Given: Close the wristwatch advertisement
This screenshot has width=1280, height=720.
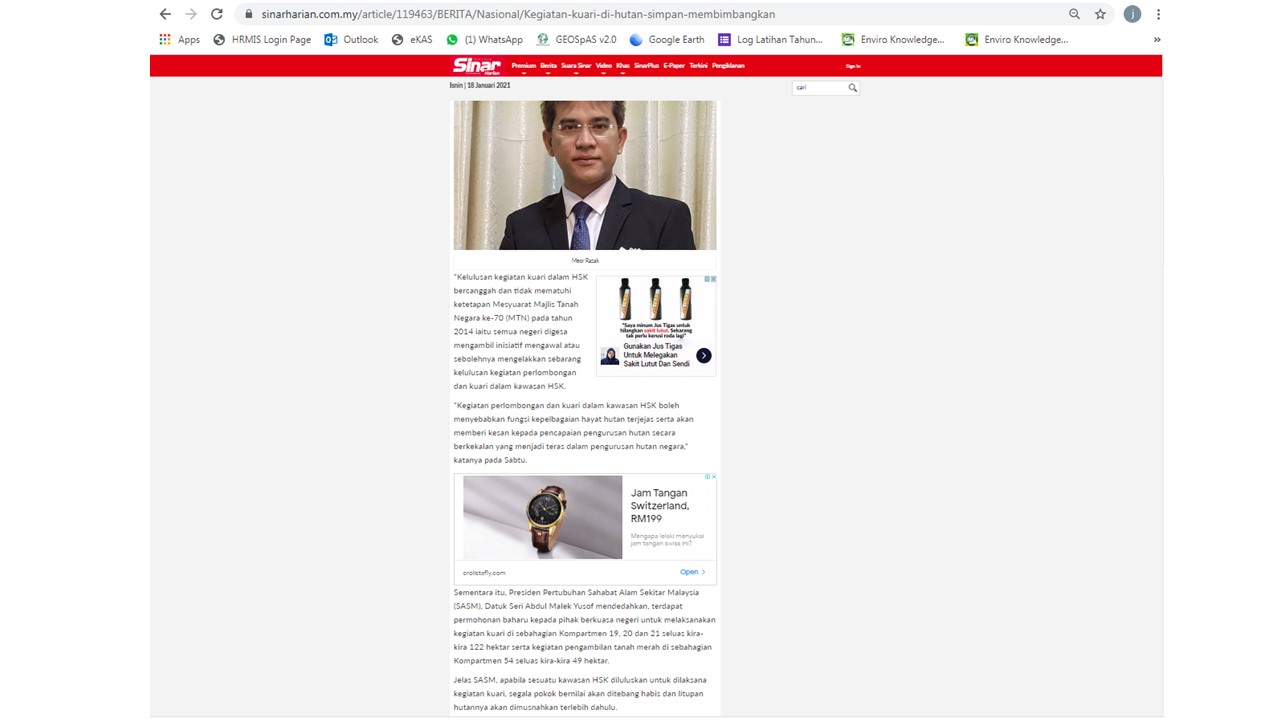Looking at the screenshot, I should pos(712,477).
